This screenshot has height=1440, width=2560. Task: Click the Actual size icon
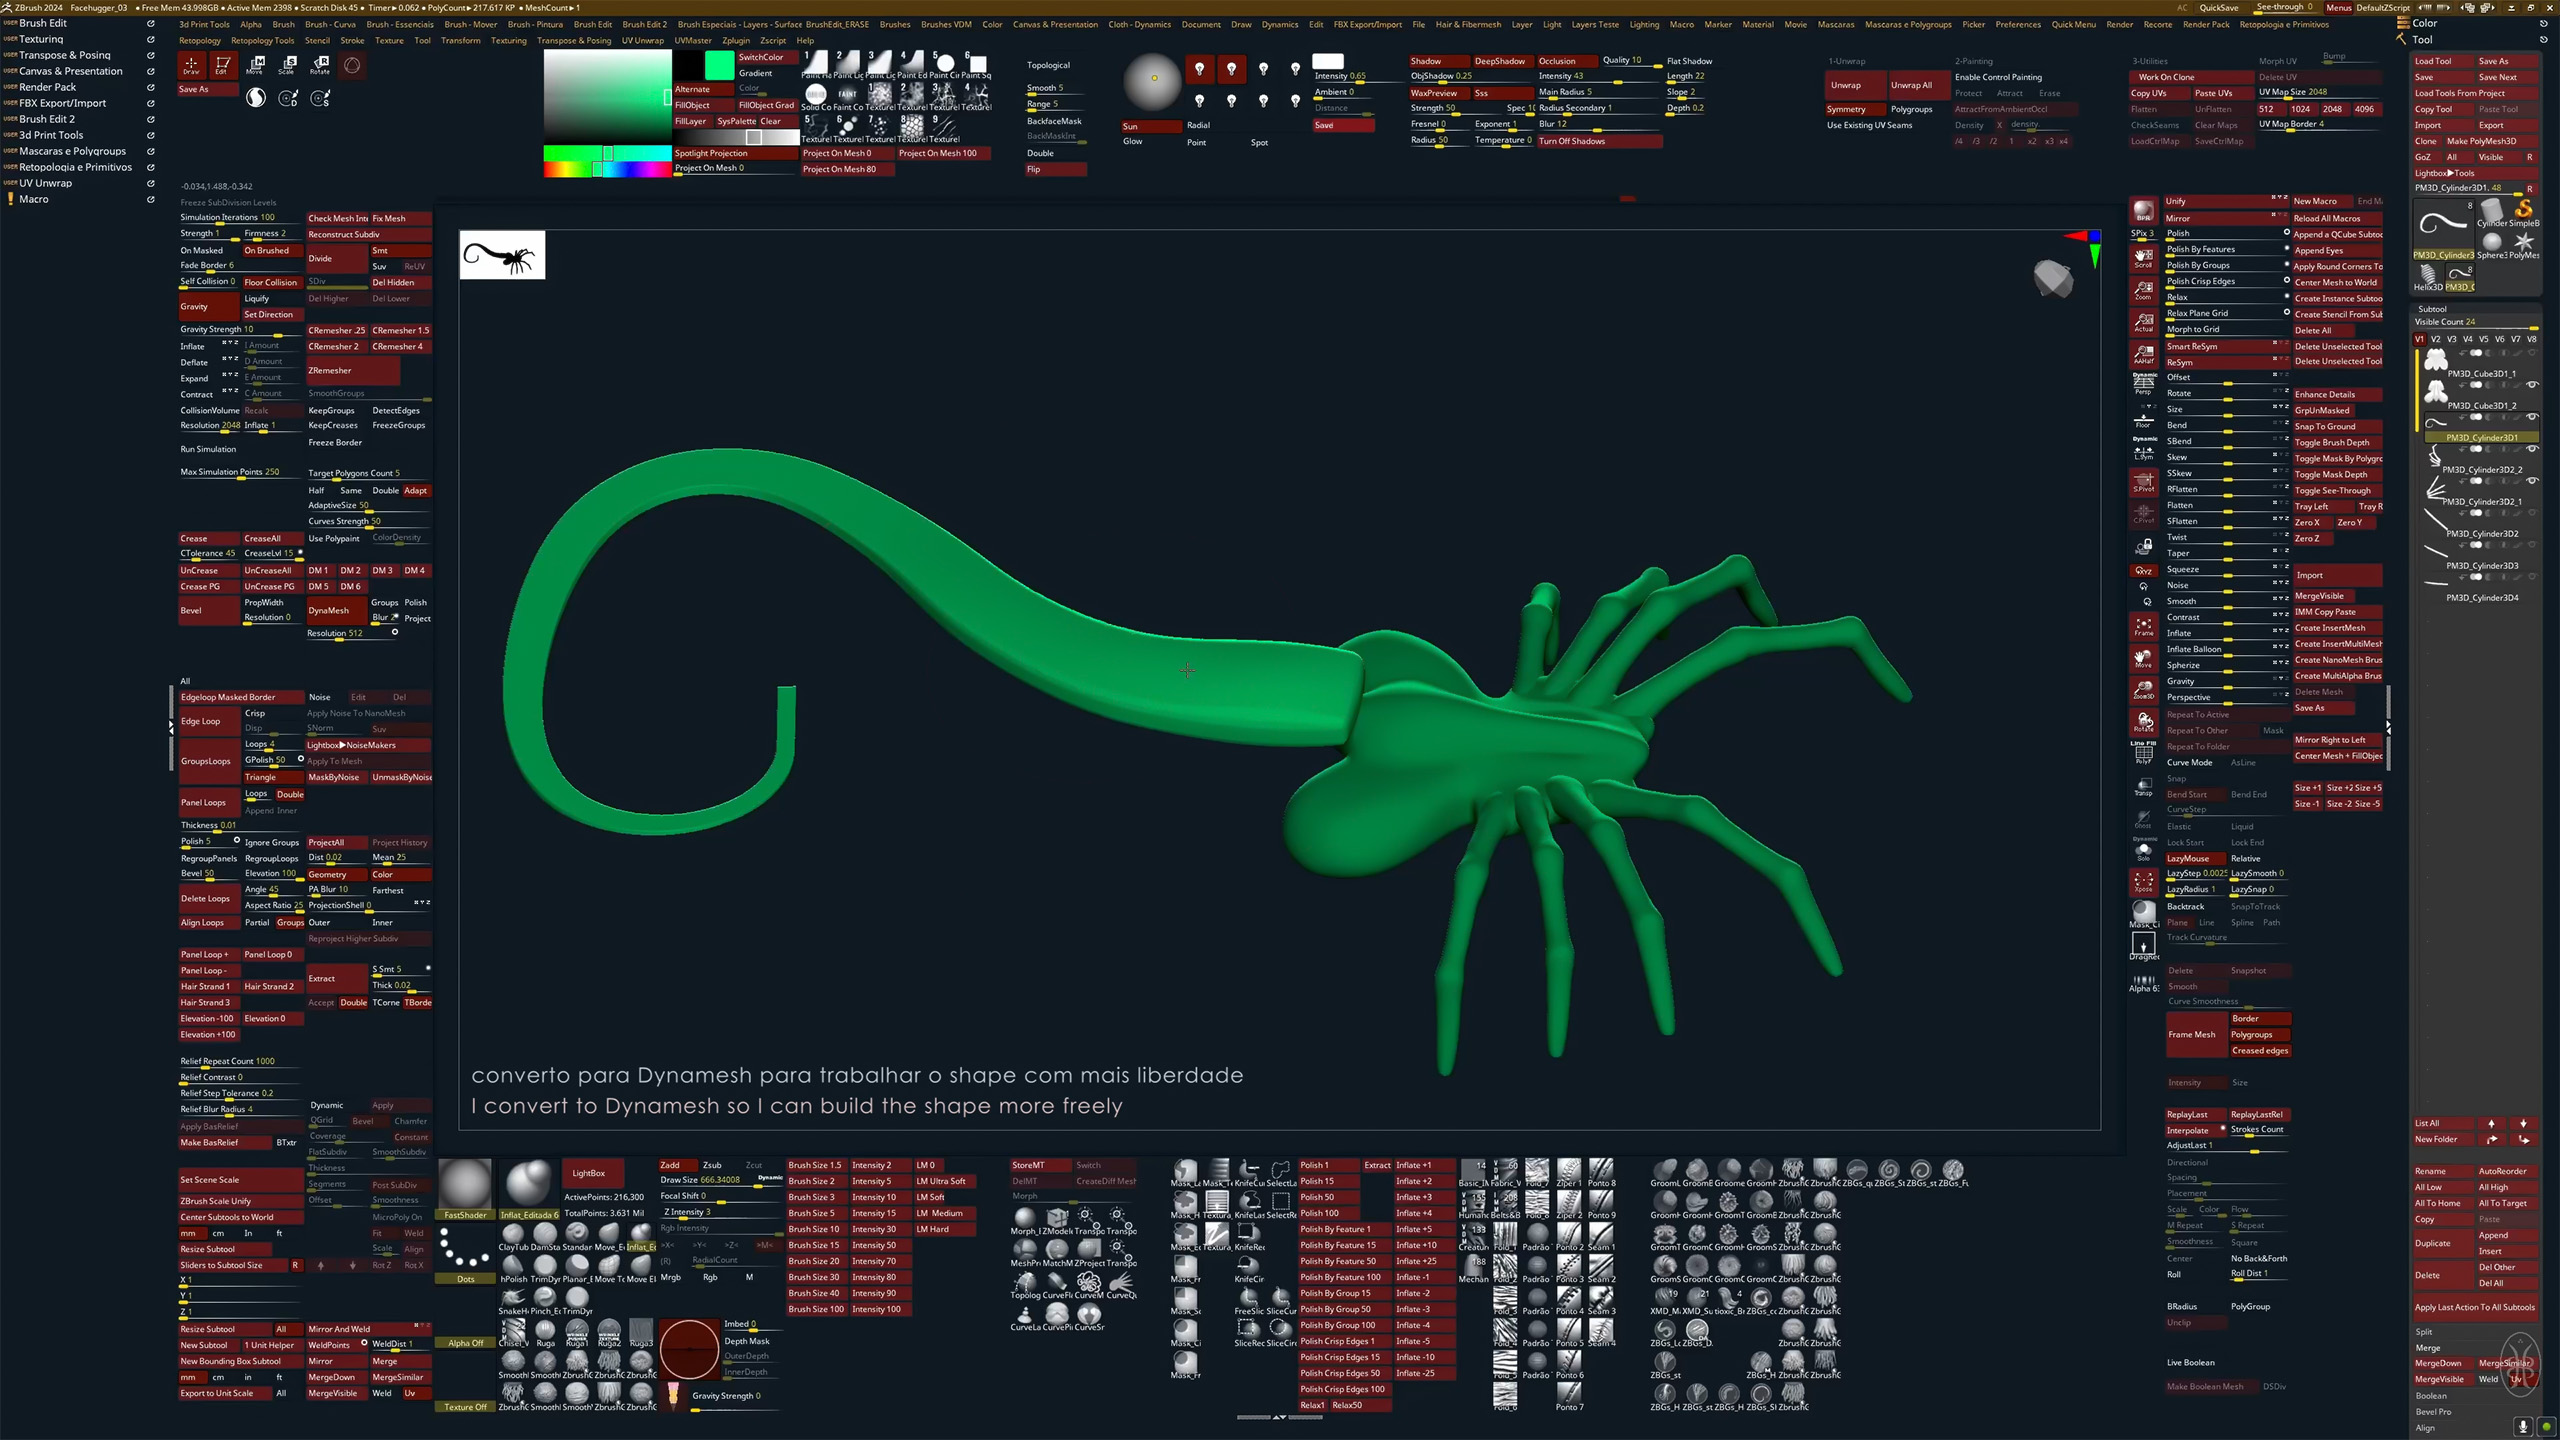click(x=2143, y=323)
